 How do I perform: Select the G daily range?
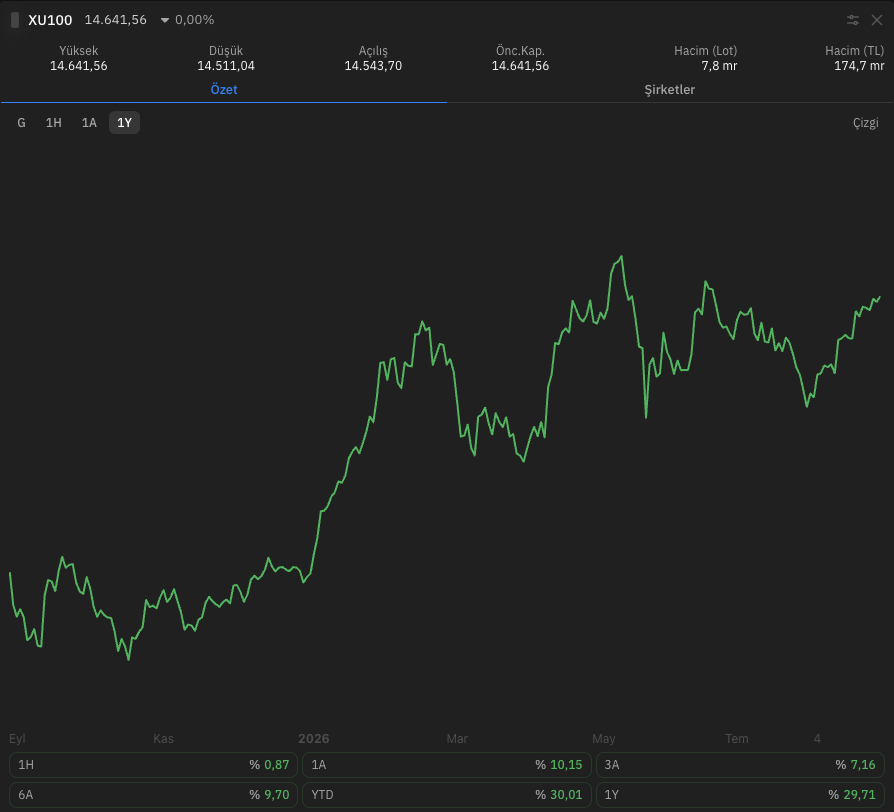click(x=22, y=123)
